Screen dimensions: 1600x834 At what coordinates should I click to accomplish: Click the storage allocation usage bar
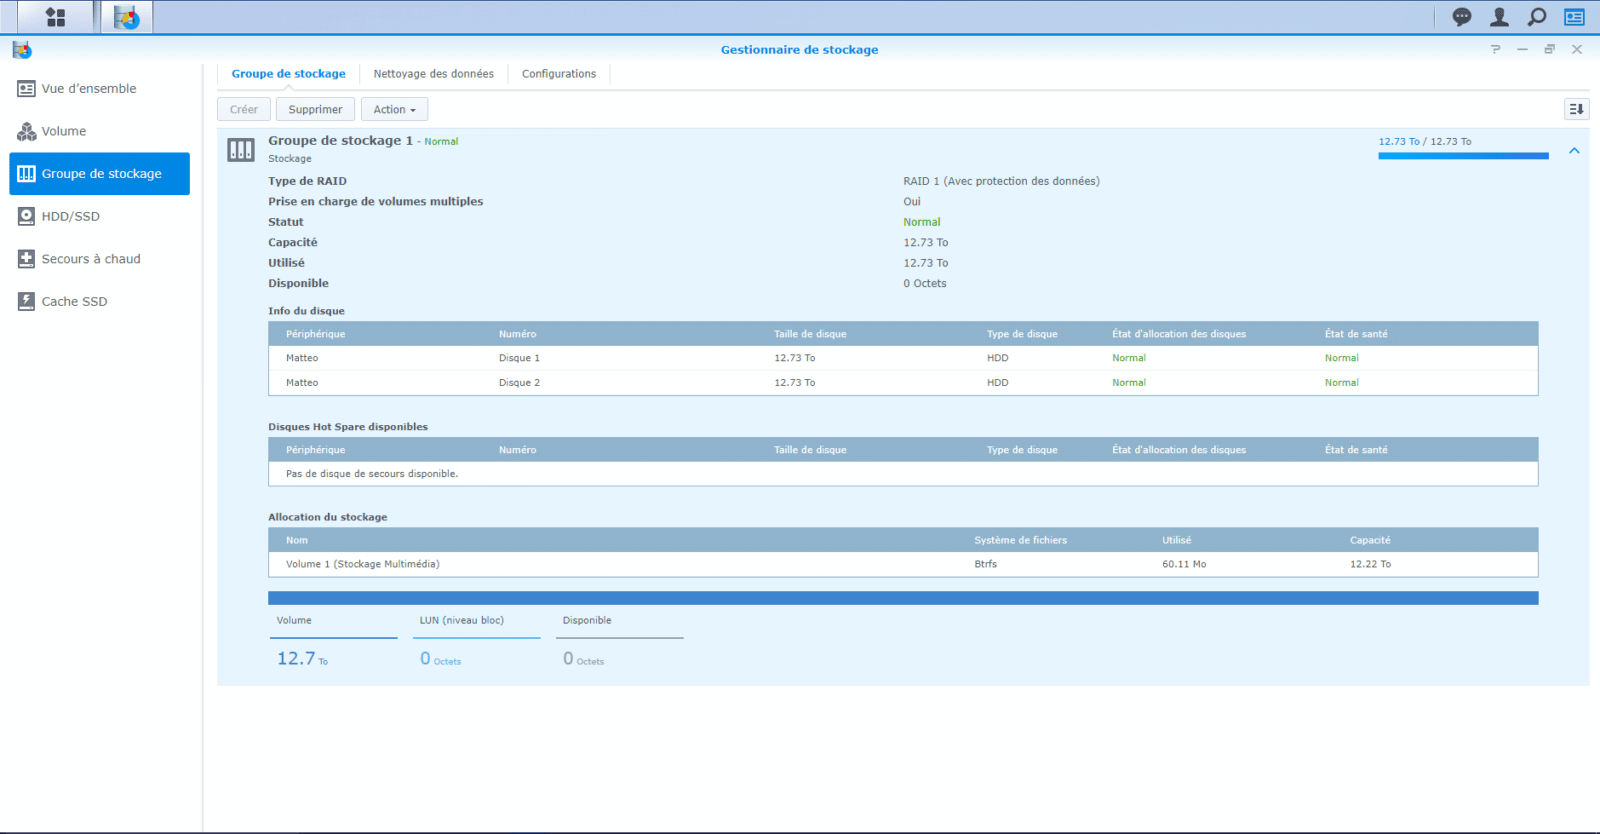(x=902, y=598)
